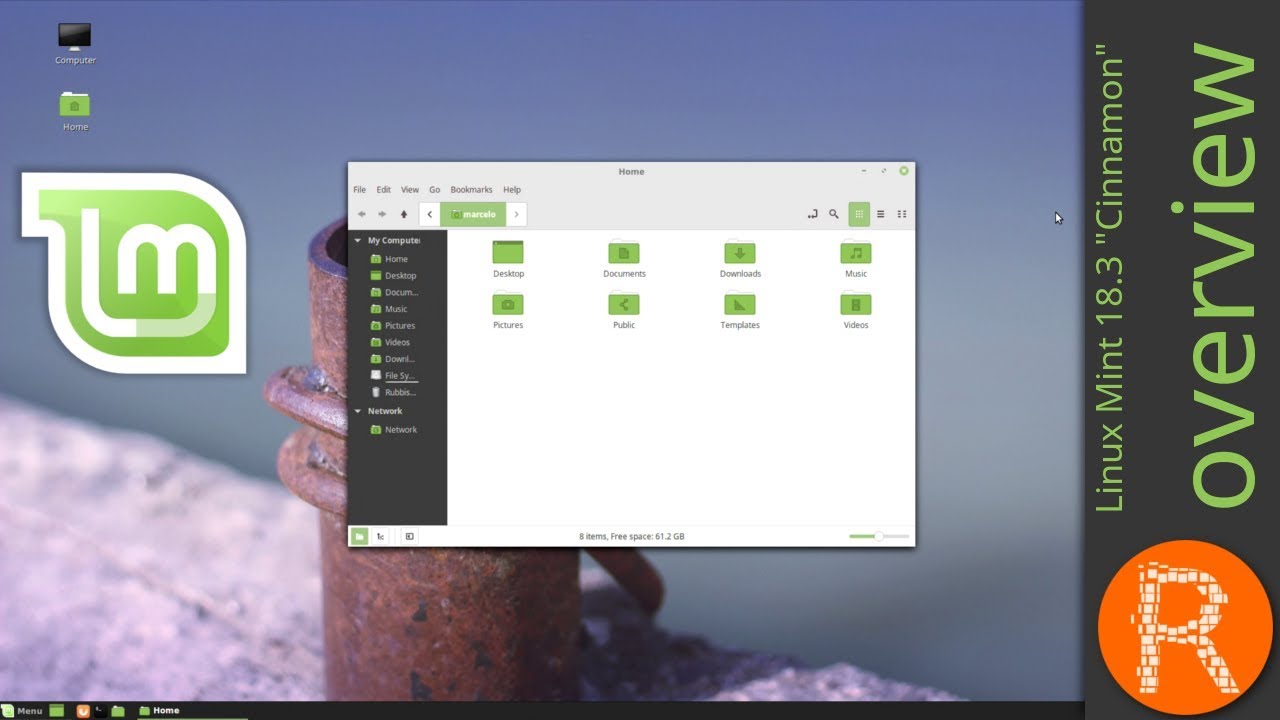Go back with the back arrow
This screenshot has height=720, width=1280.
pos(362,214)
